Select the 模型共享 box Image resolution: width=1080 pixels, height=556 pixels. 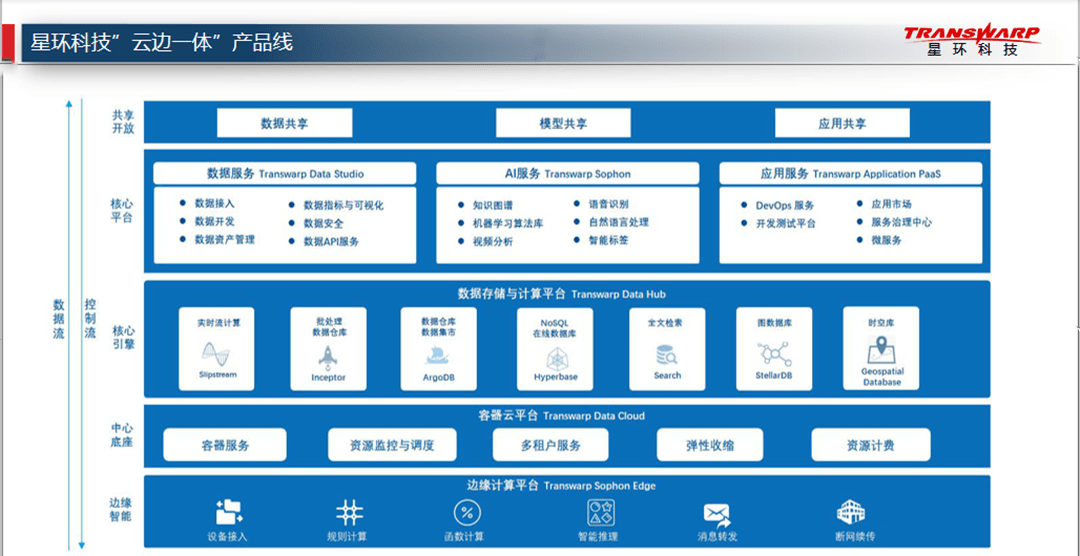point(563,123)
